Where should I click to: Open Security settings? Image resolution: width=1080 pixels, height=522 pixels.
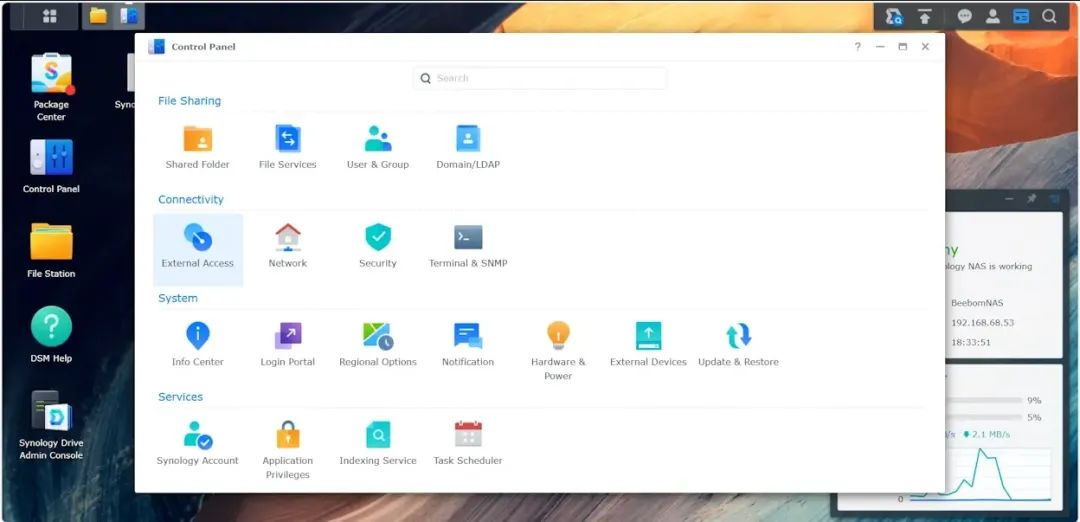click(377, 246)
